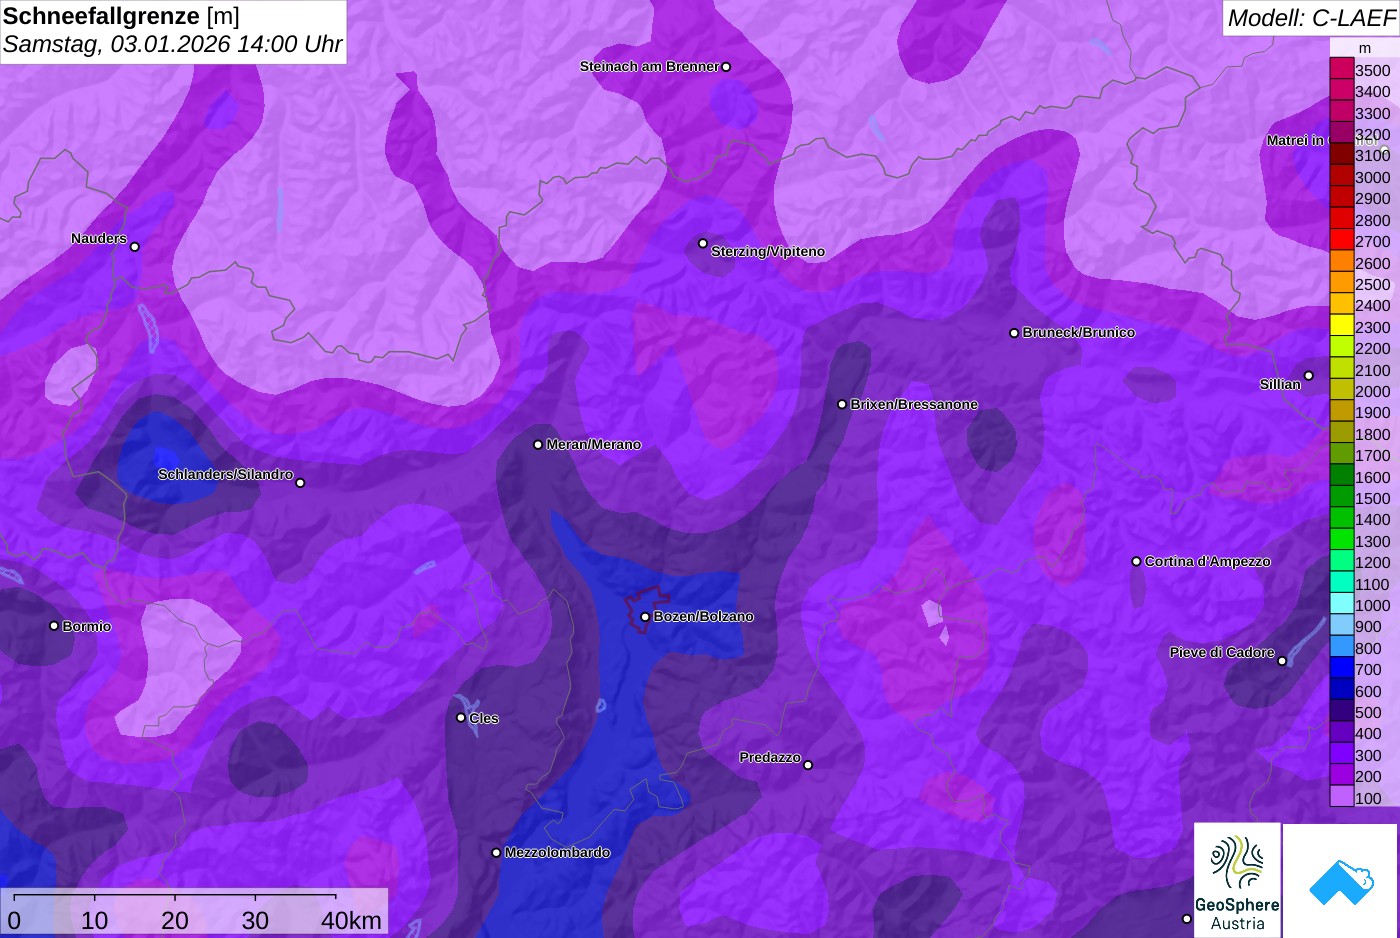Click the 3500 m legend color swatch

tap(1341, 69)
